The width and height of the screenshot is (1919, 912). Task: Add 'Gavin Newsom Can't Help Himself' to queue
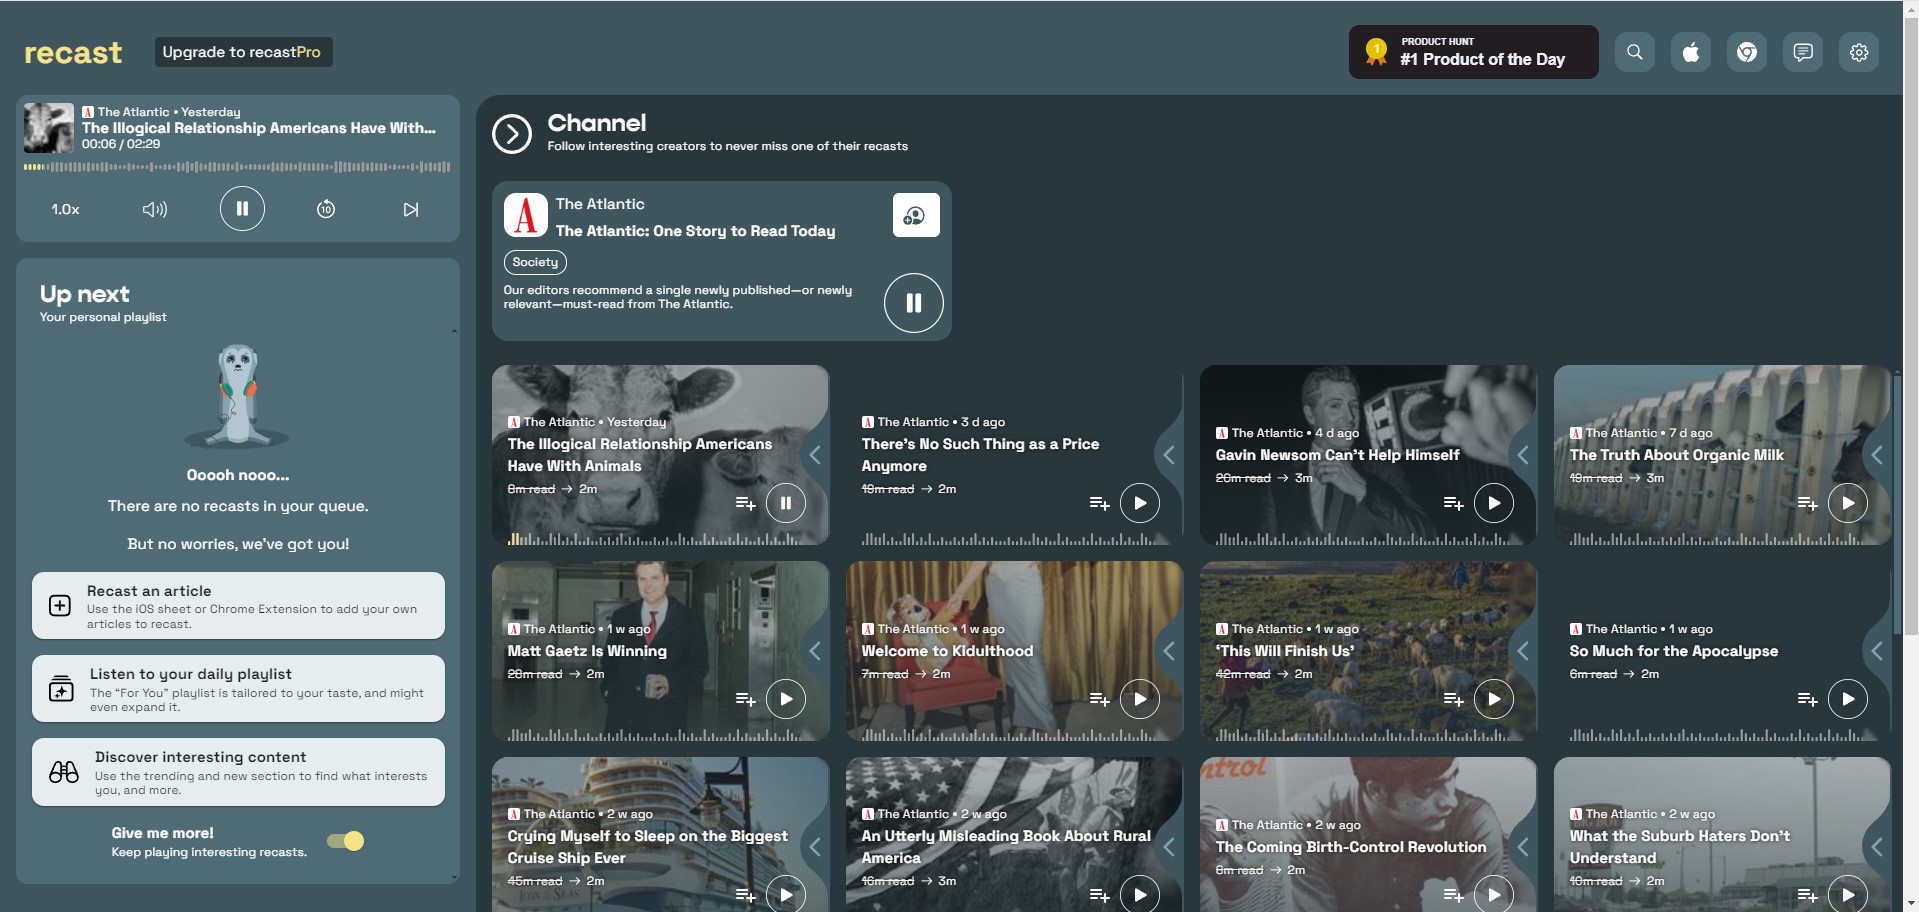pos(1453,503)
